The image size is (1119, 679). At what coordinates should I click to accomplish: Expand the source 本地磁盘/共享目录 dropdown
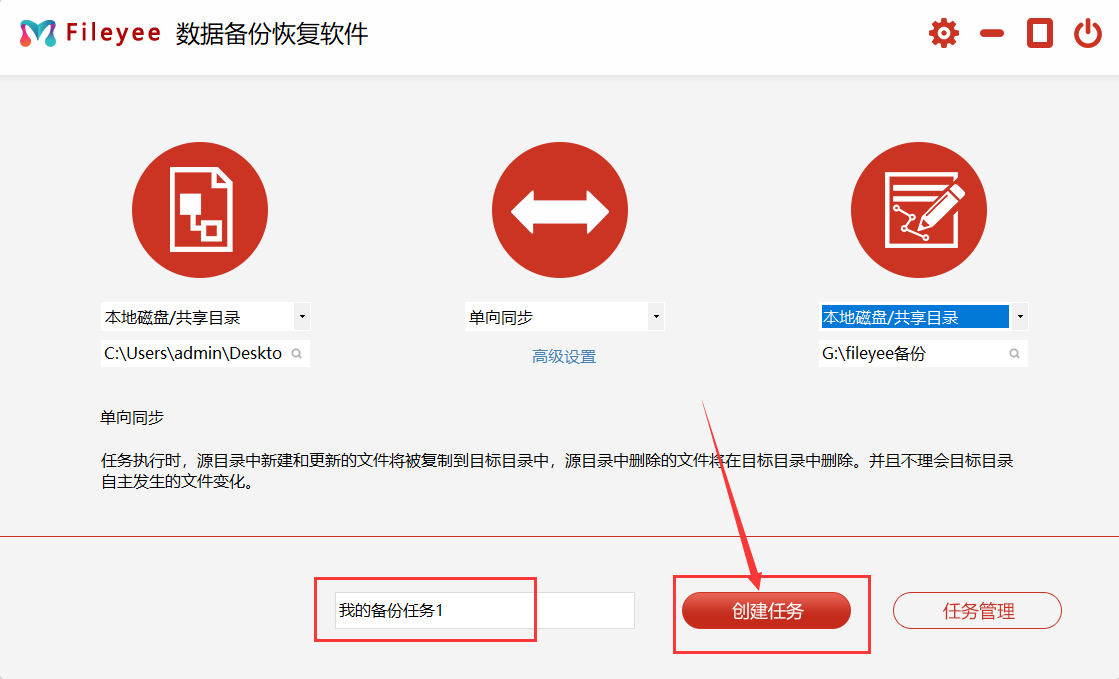[302, 317]
